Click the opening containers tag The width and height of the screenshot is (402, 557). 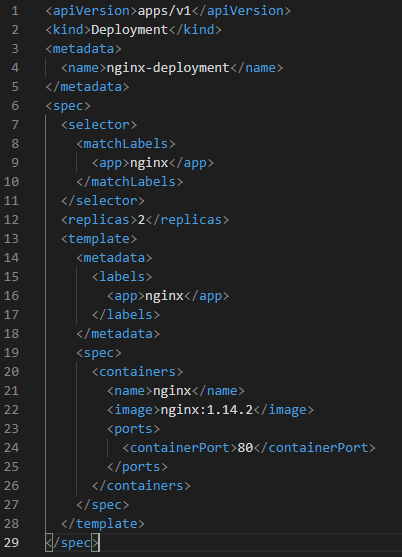click(137, 372)
